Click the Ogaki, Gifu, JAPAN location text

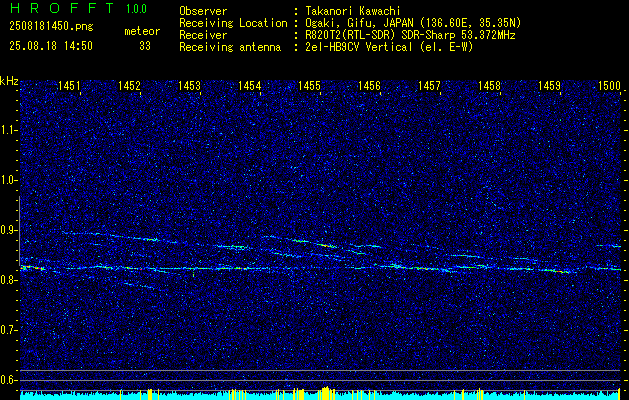click(x=413, y=24)
